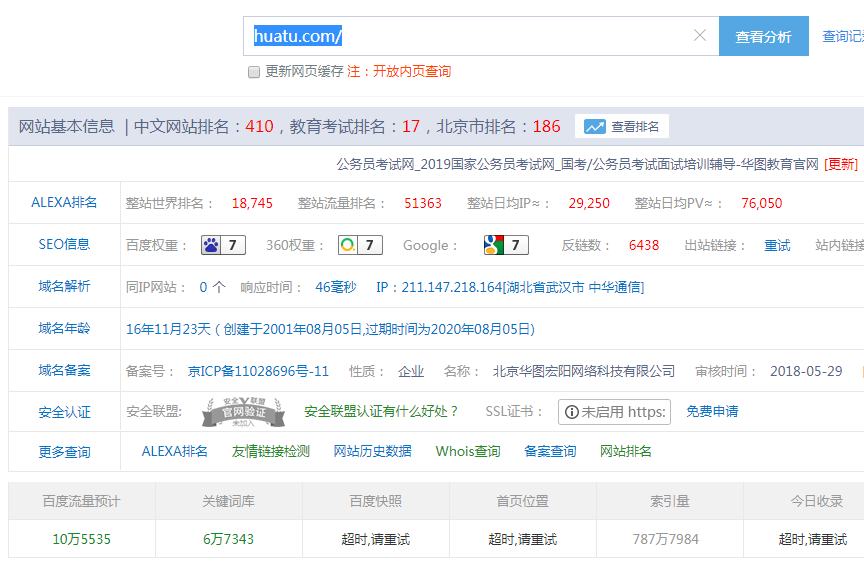Click the domain age 16年11月23天 text
The image size is (864, 564).
(x=168, y=329)
